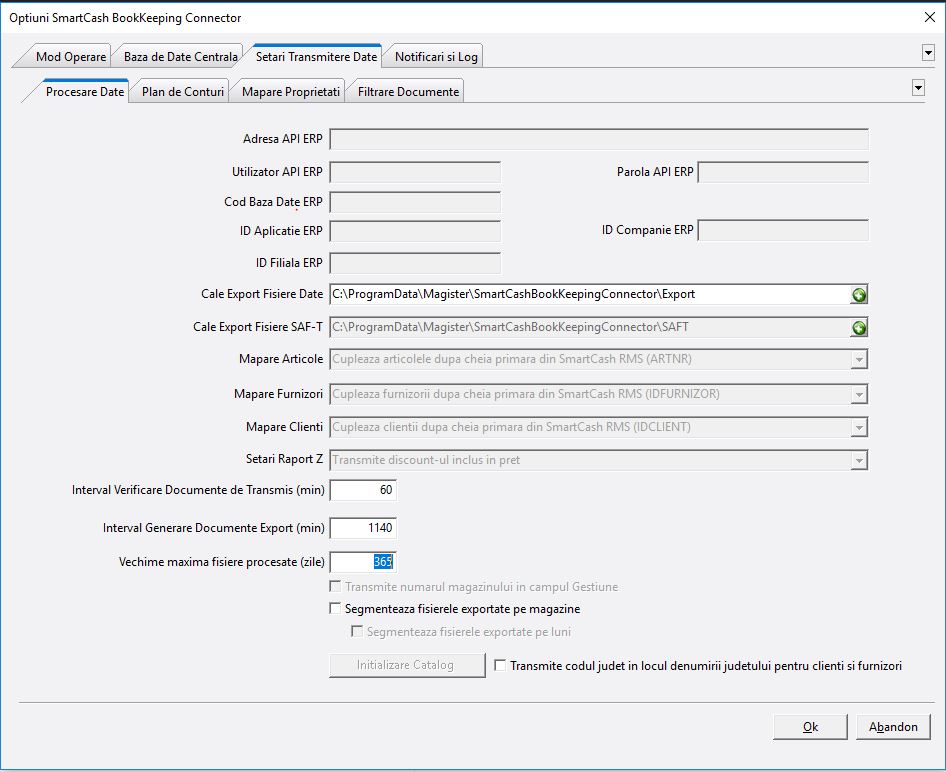Select the Cod Baza Date ERP field
The image size is (946, 772).
coord(415,202)
